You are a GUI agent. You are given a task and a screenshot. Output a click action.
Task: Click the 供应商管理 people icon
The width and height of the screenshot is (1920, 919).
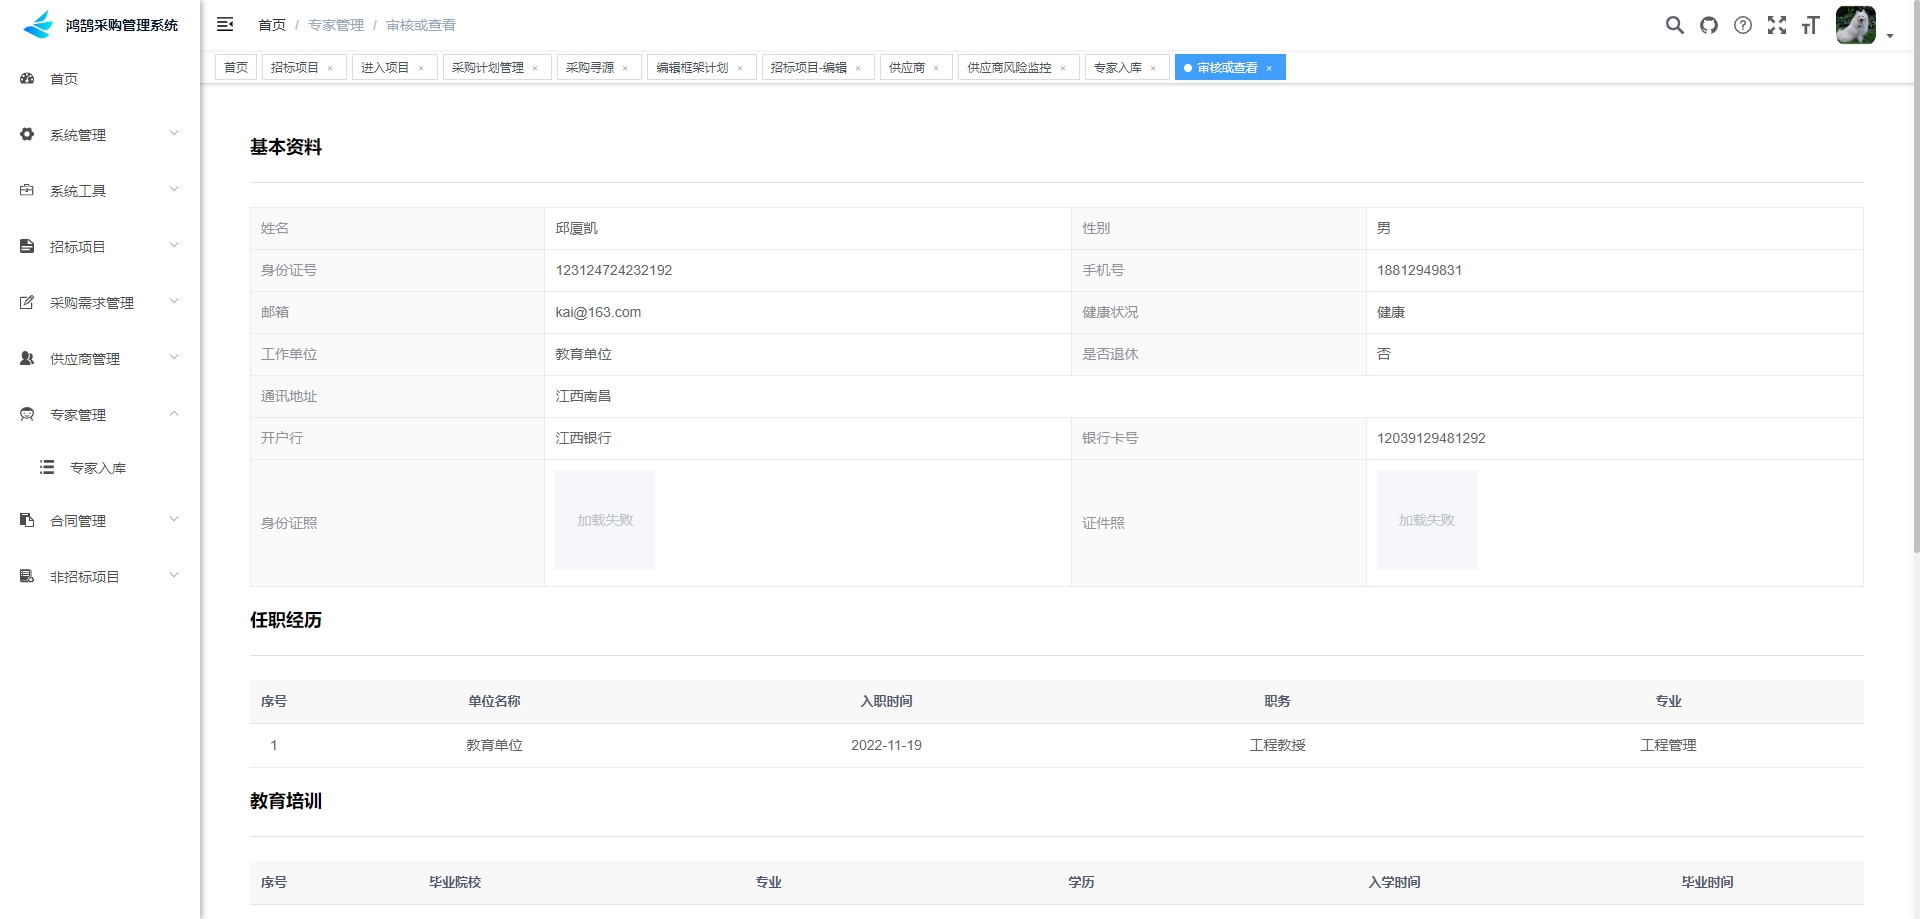27,358
